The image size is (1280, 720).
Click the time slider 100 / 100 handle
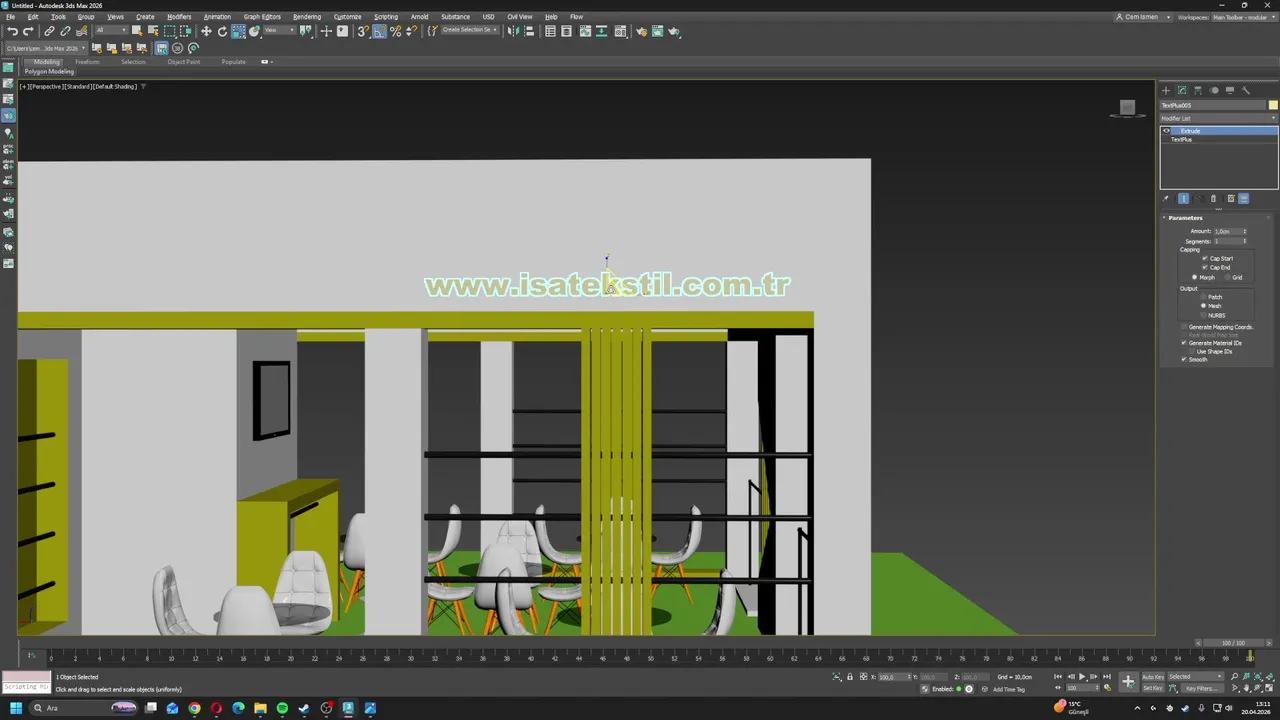1233,643
